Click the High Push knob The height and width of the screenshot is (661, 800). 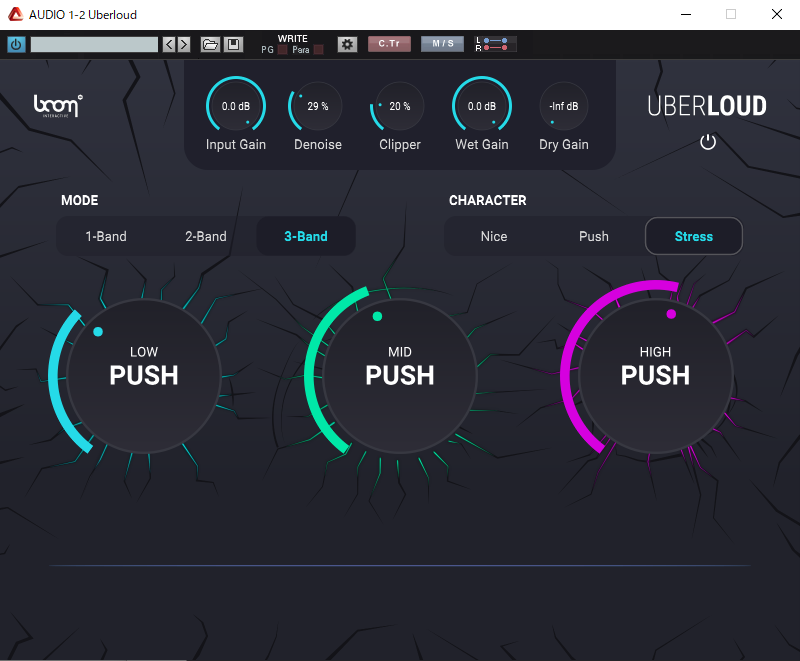(656, 376)
